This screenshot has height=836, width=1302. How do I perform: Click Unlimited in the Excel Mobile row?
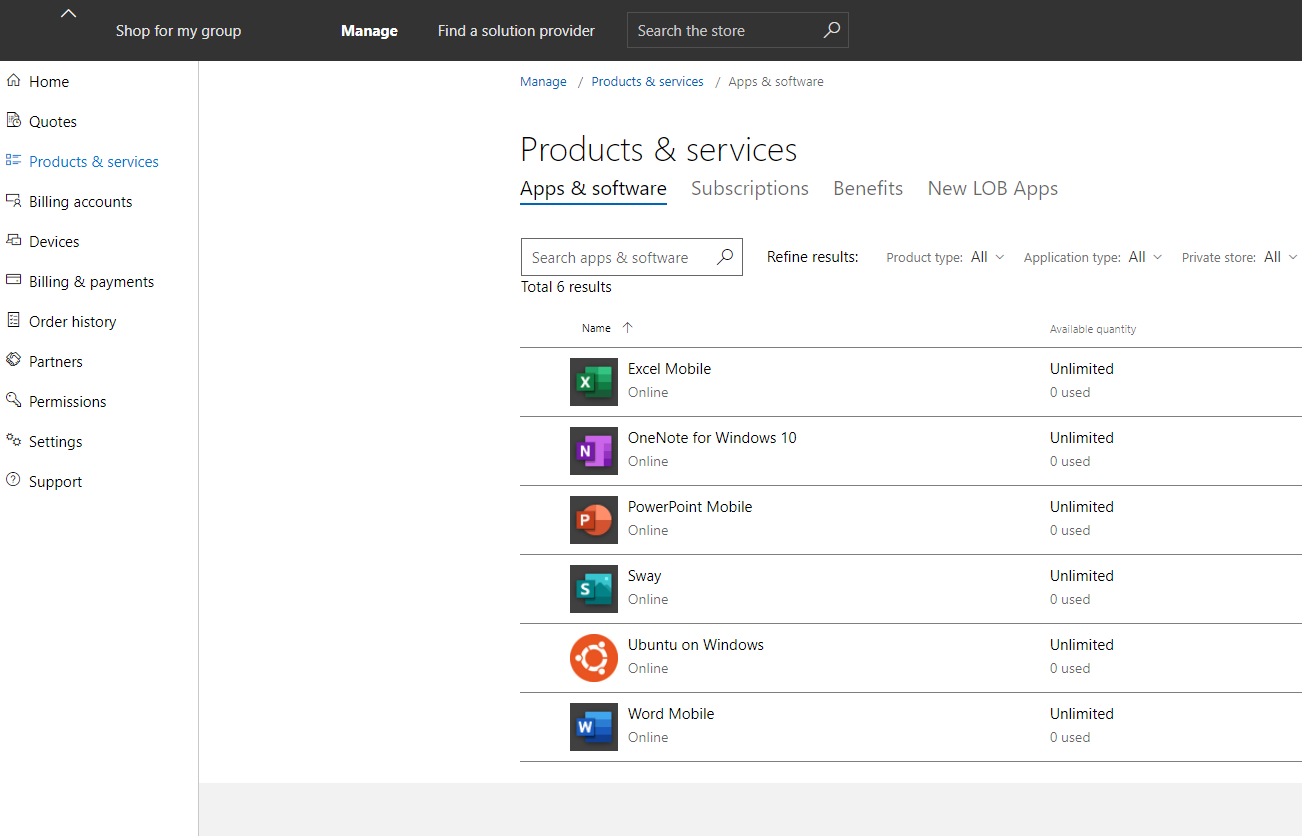[x=1081, y=369]
